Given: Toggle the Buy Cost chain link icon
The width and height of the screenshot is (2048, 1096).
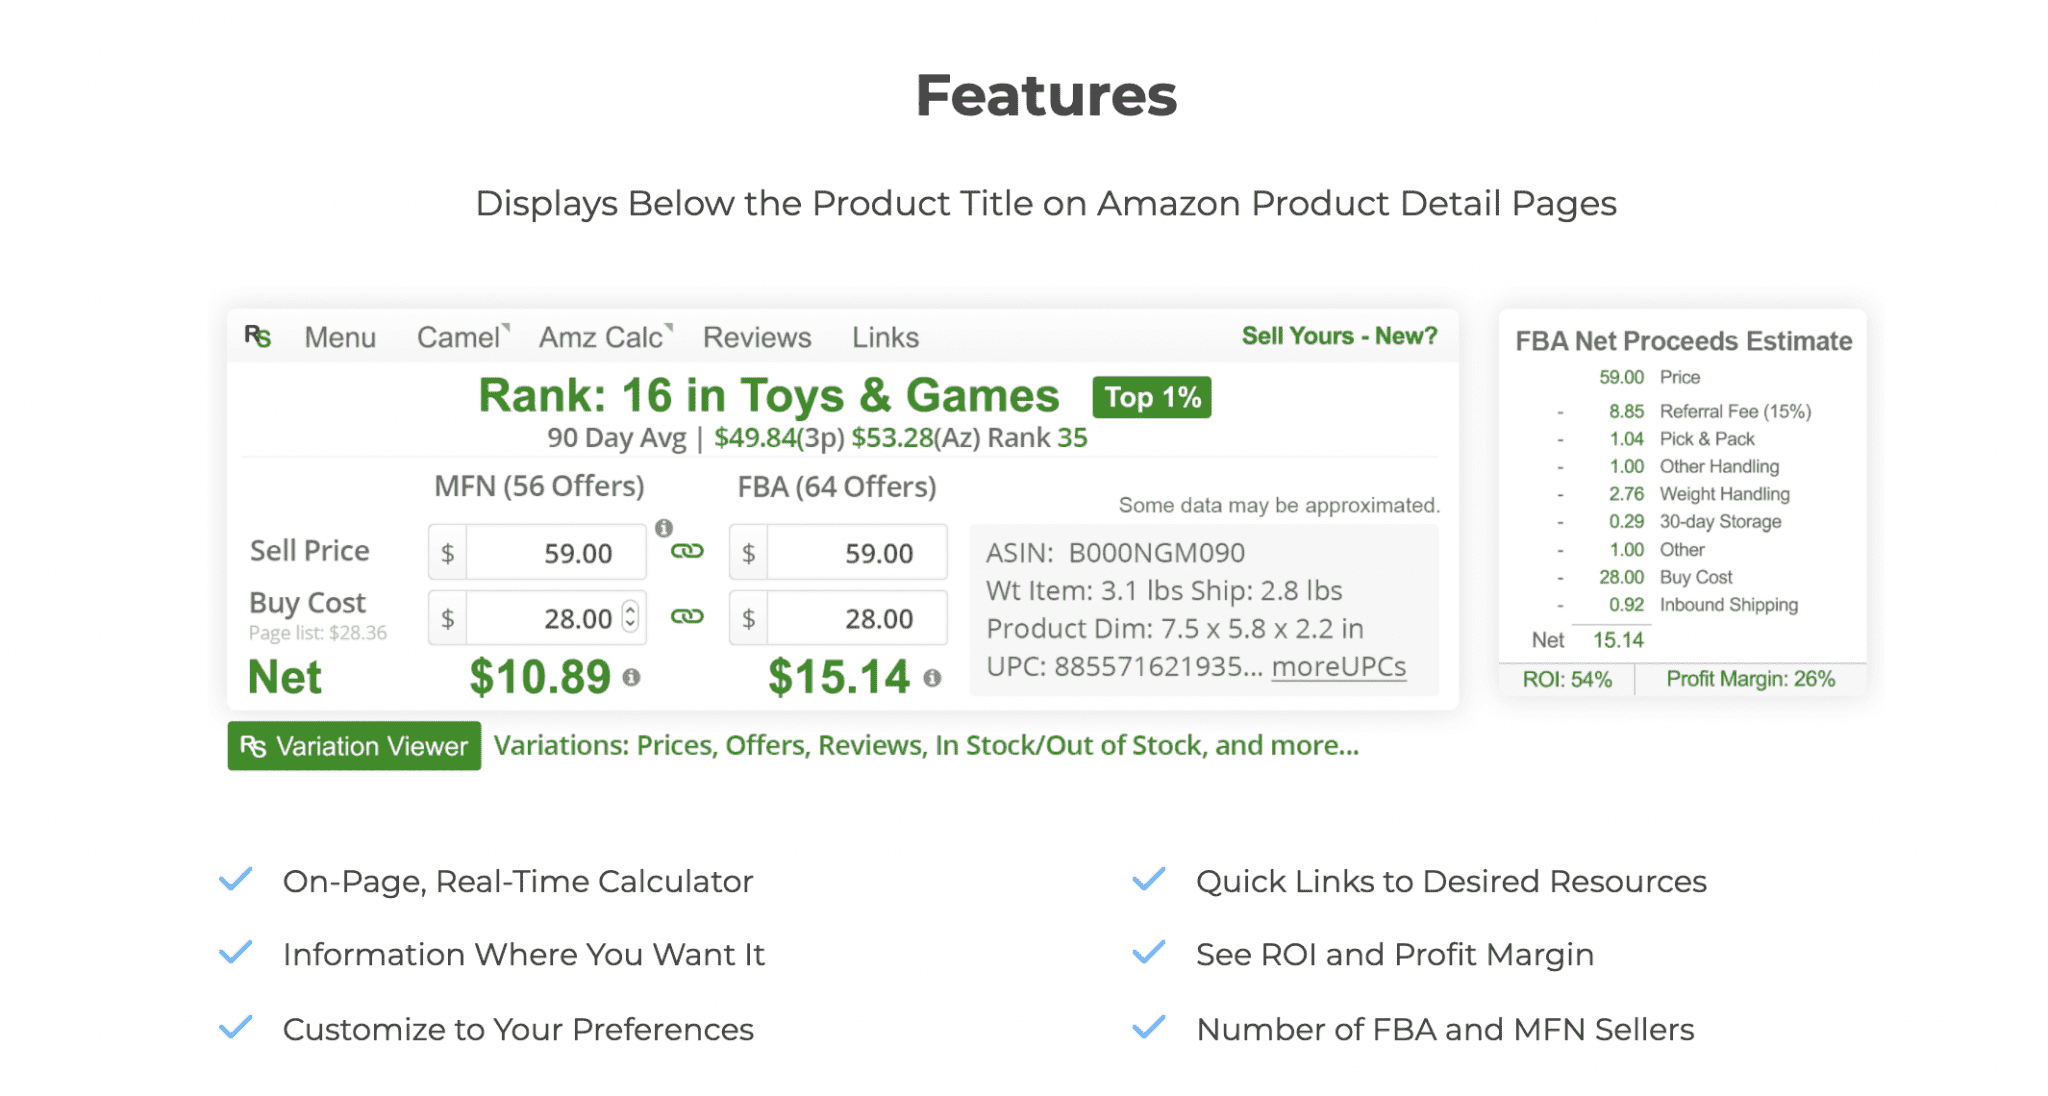Looking at the screenshot, I should click(x=687, y=616).
